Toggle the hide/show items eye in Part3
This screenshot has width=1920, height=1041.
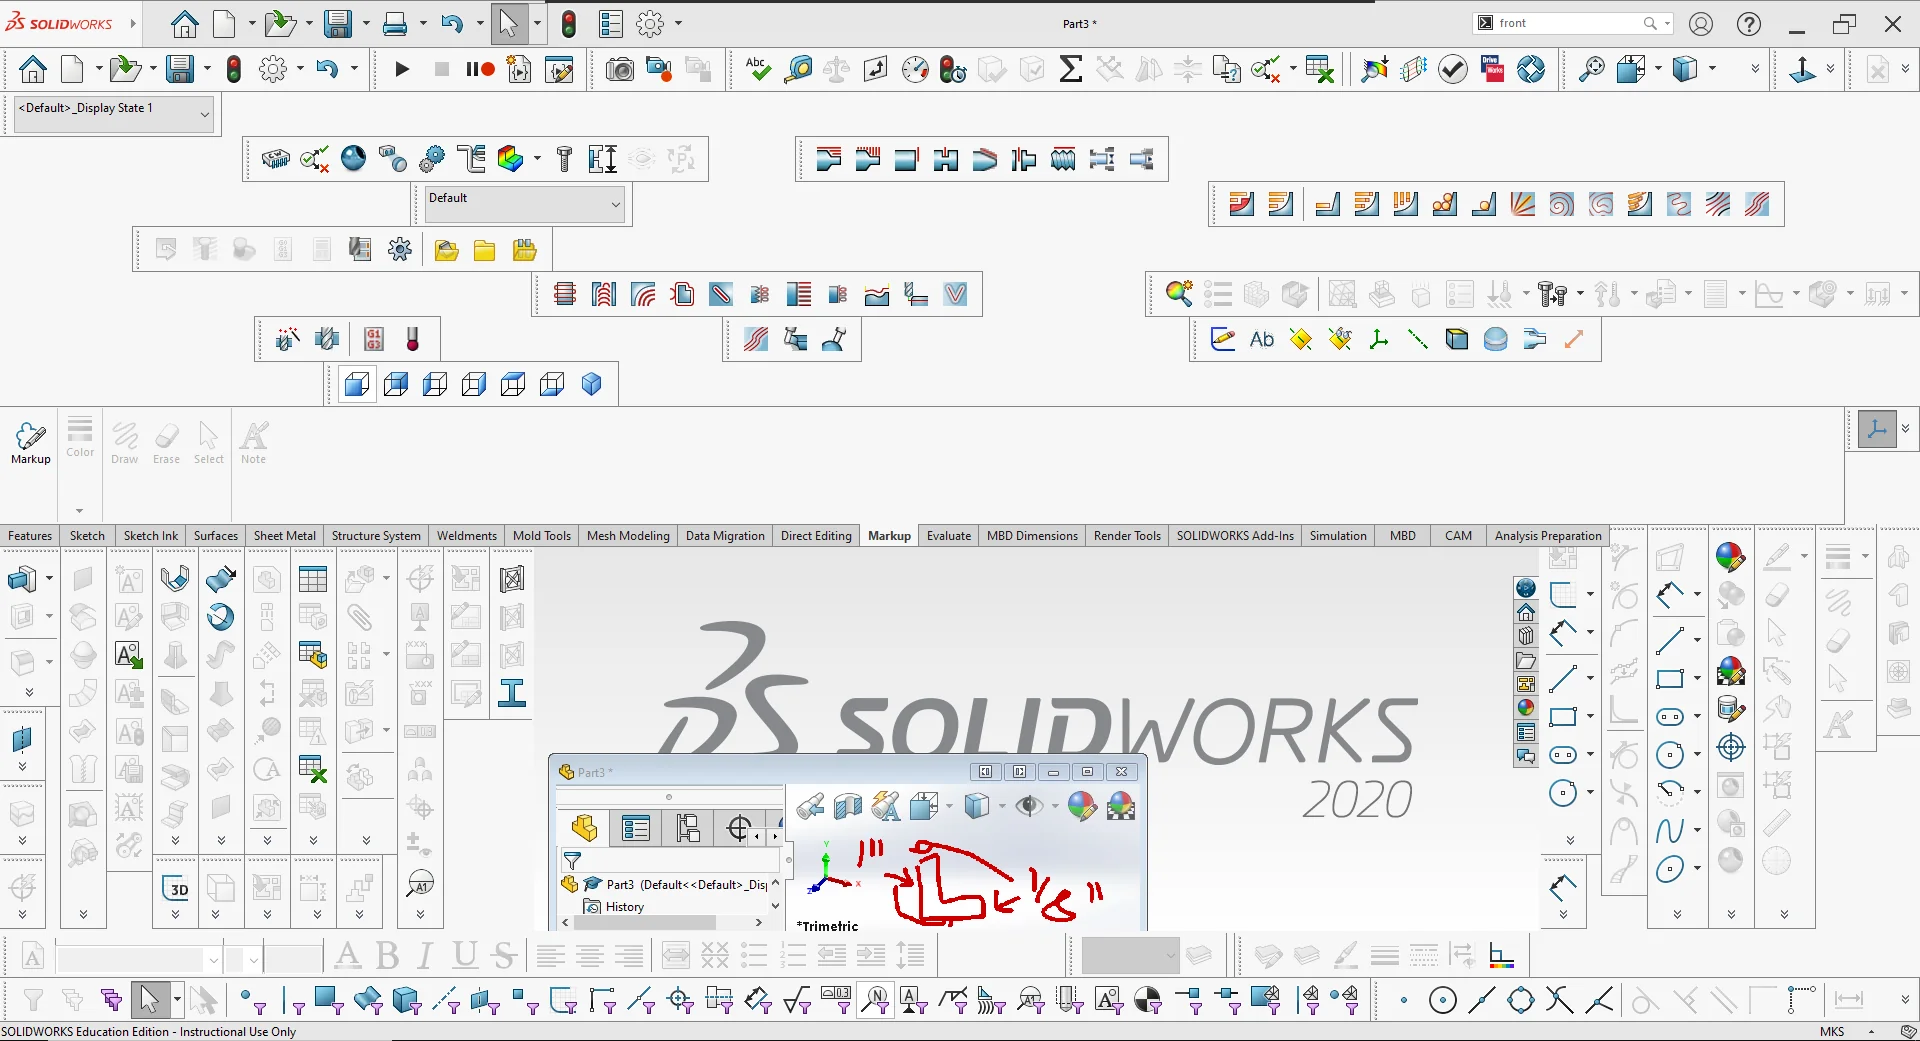(1029, 806)
